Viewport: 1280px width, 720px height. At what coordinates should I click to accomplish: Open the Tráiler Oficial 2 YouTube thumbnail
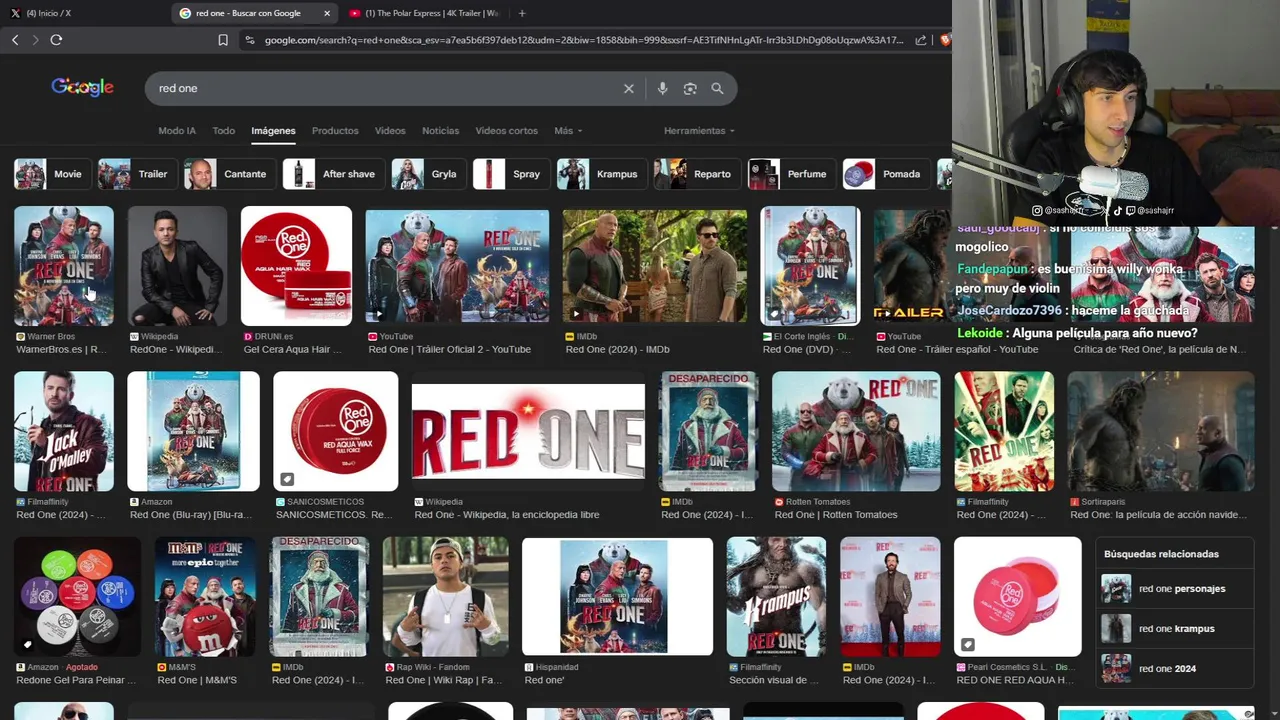pyautogui.click(x=457, y=266)
